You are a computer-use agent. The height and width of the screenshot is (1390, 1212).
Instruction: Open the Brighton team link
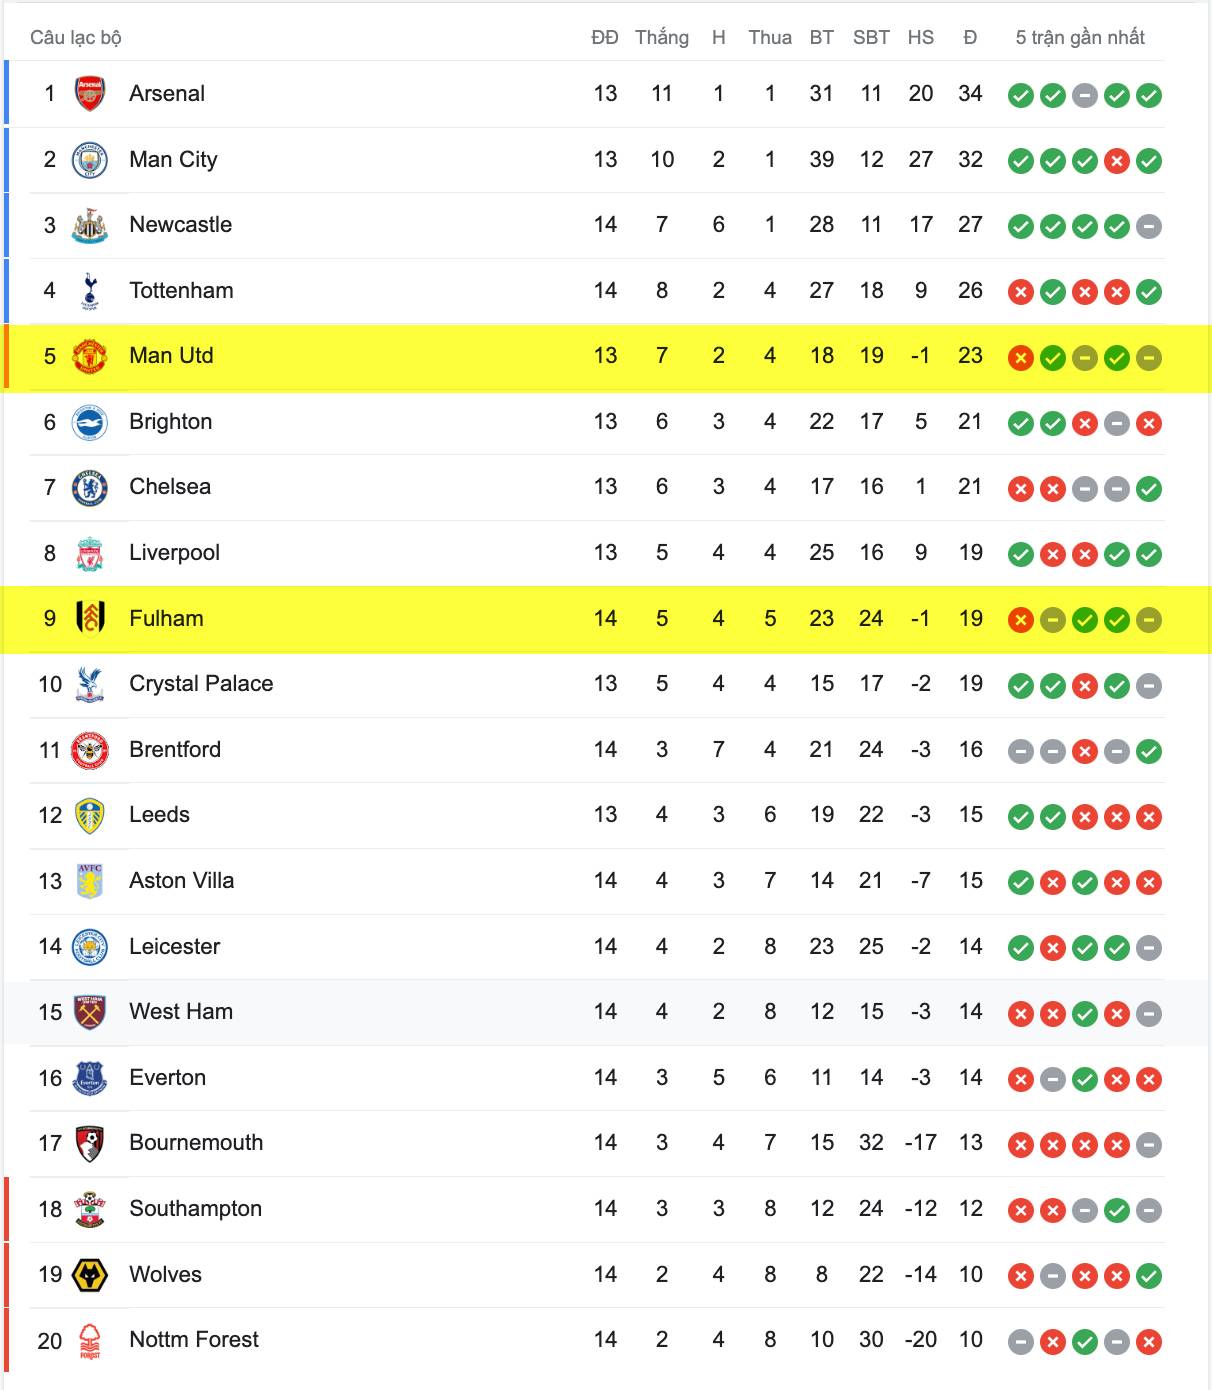coord(170,422)
